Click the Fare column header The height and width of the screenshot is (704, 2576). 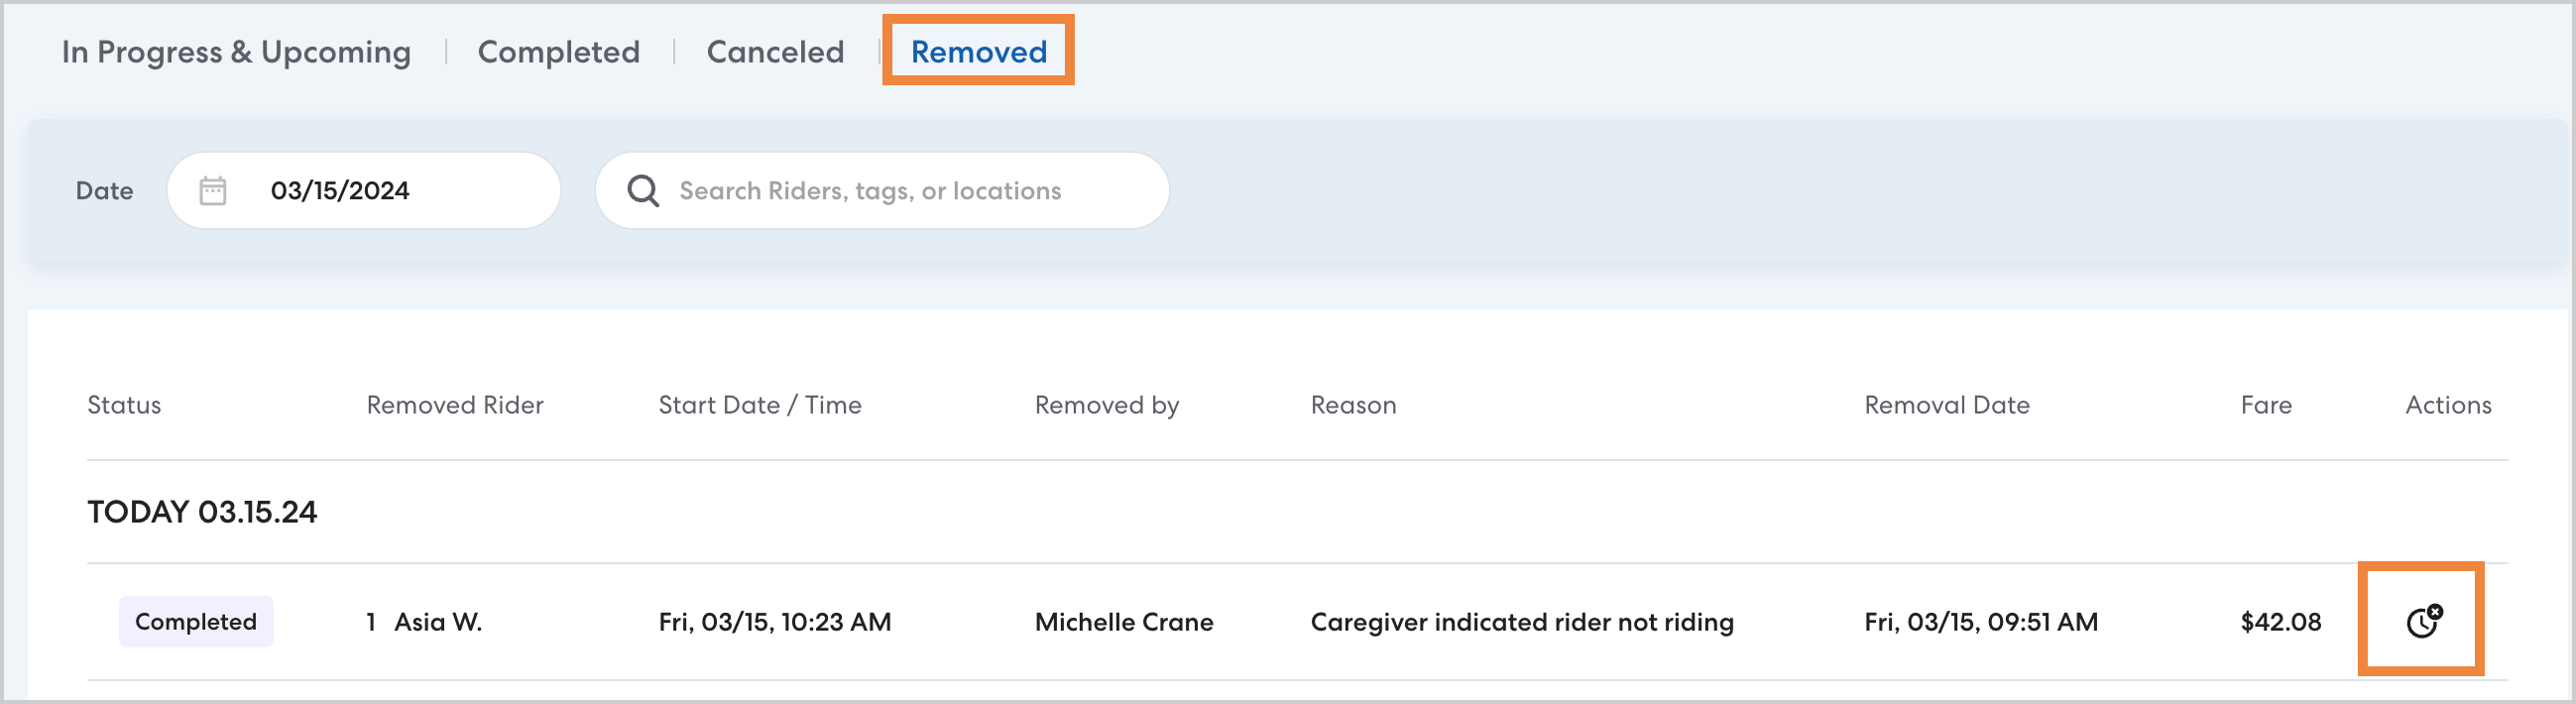click(x=2266, y=405)
